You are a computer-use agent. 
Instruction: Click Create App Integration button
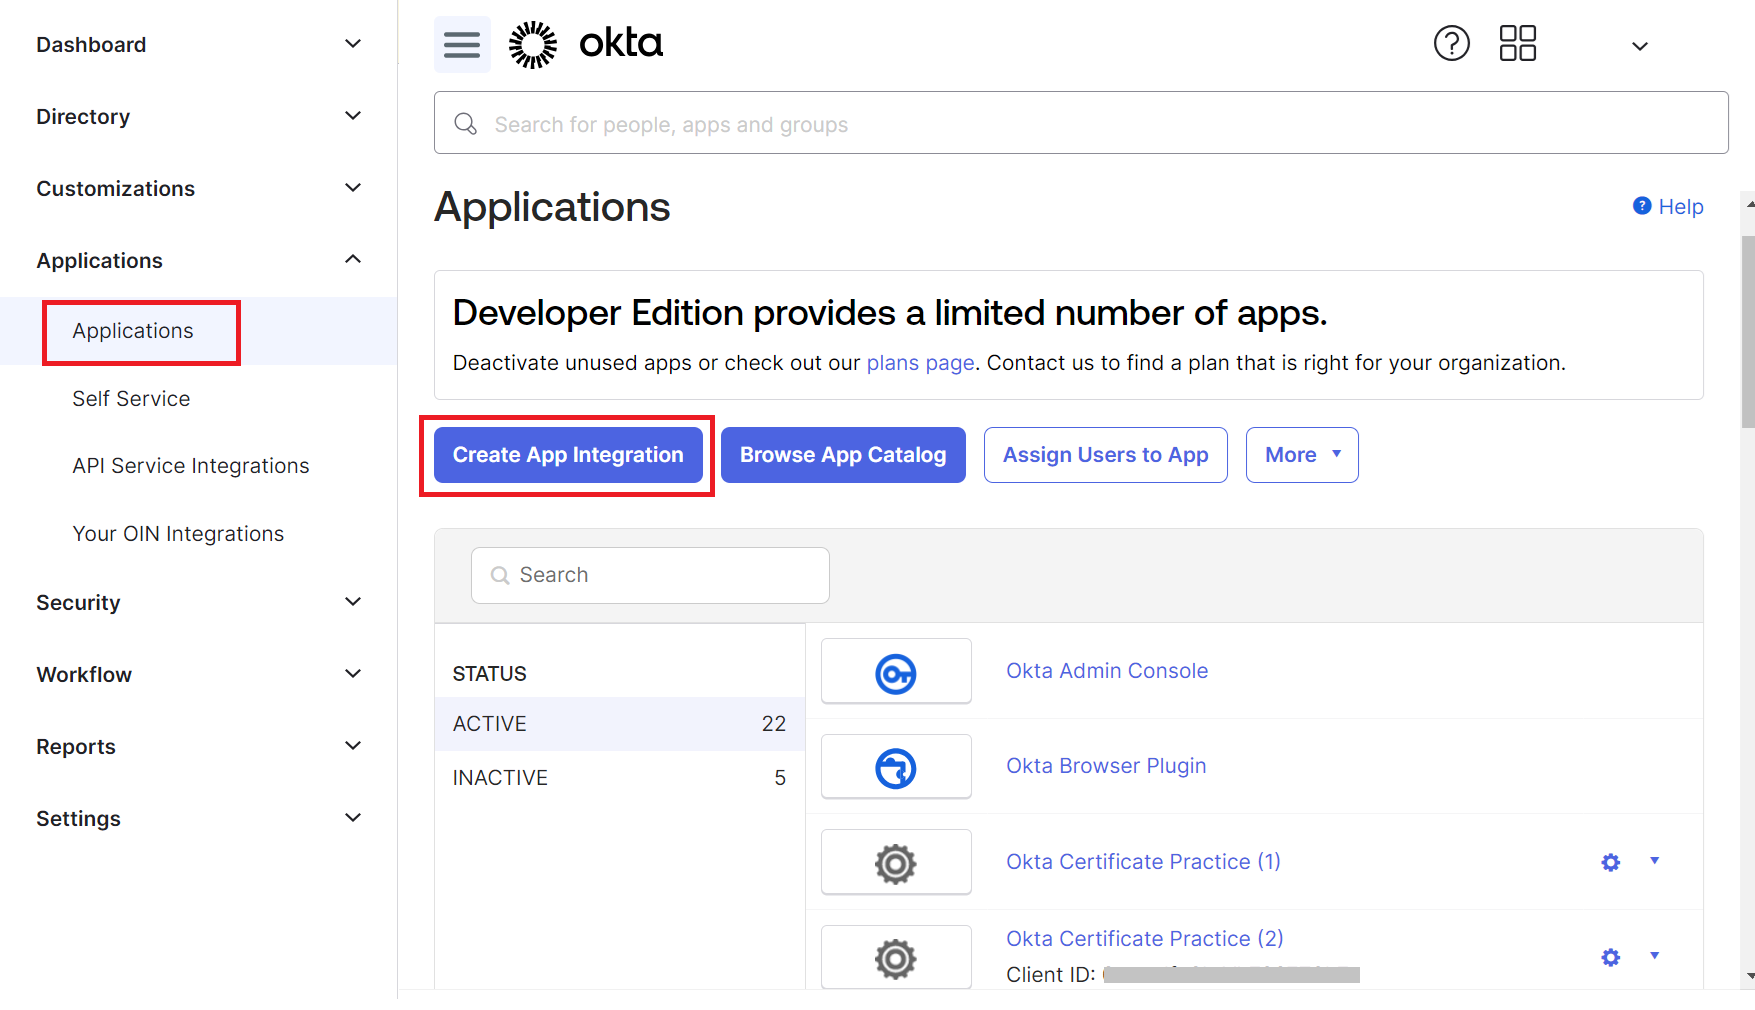(x=567, y=455)
